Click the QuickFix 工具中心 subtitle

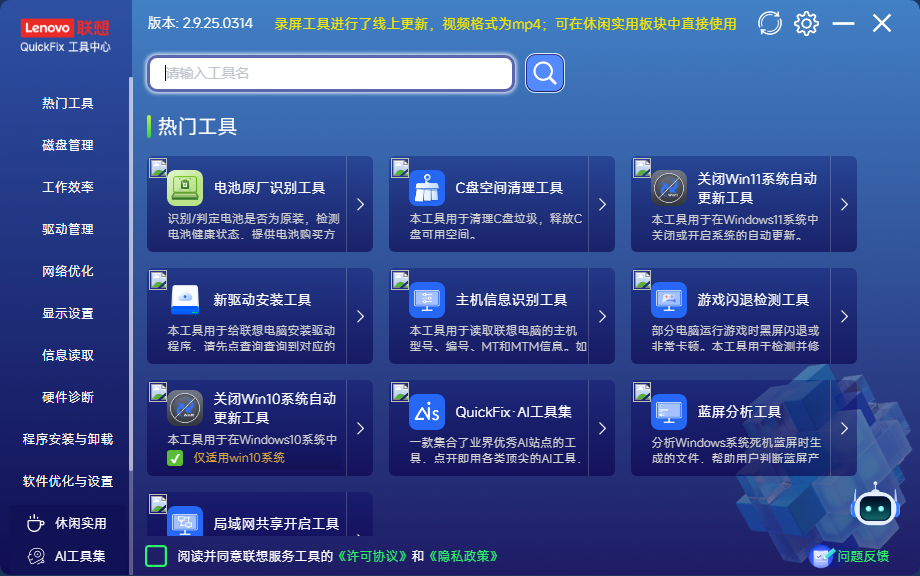[65, 47]
